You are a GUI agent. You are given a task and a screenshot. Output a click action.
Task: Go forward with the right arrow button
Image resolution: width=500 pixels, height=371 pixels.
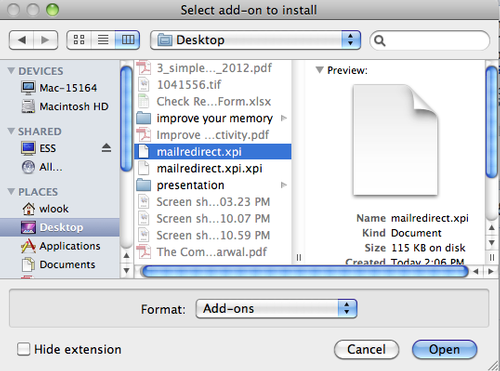(45, 40)
